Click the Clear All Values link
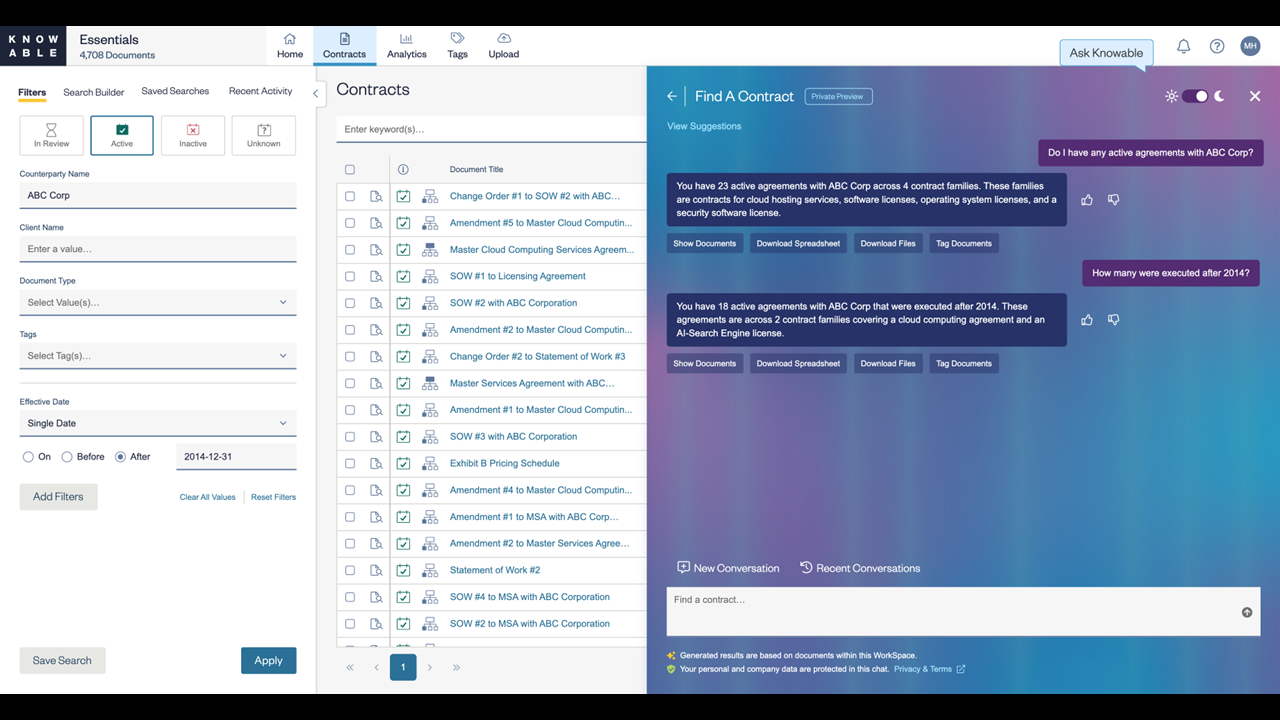Screen dimensions: 1280x720 tap(207, 497)
